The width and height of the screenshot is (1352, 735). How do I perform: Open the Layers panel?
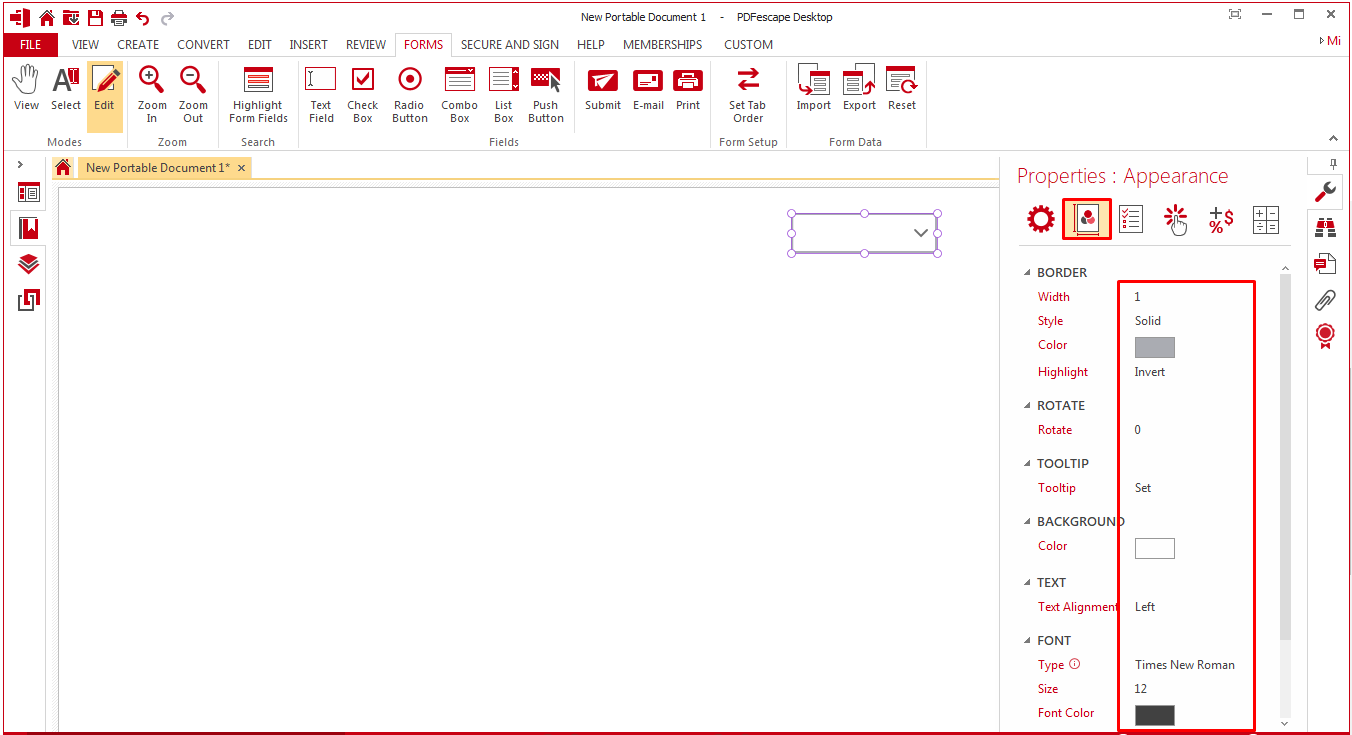[29, 264]
